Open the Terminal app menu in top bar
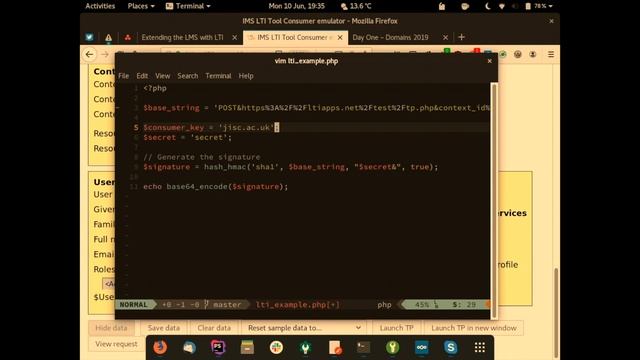 [188, 6]
